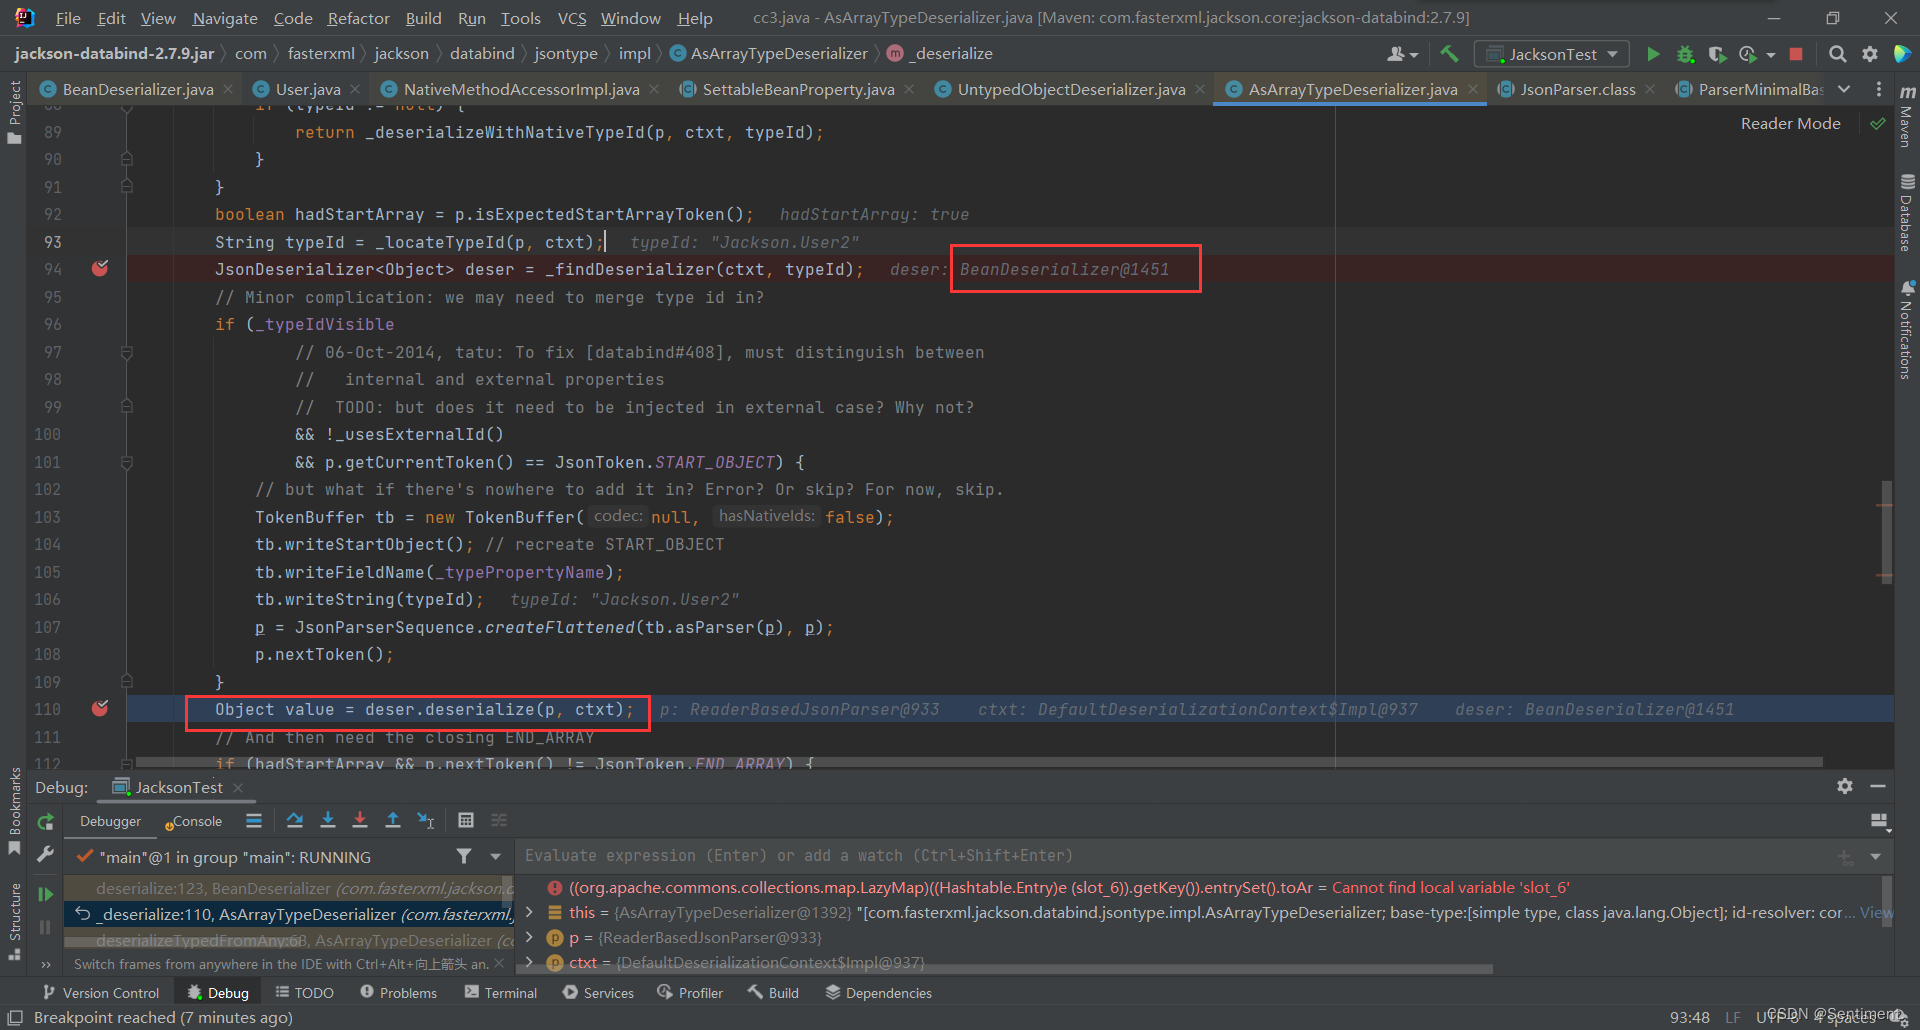1920x1030 pixels.
Task: Start debugging with the bug icon
Action: click(1685, 54)
